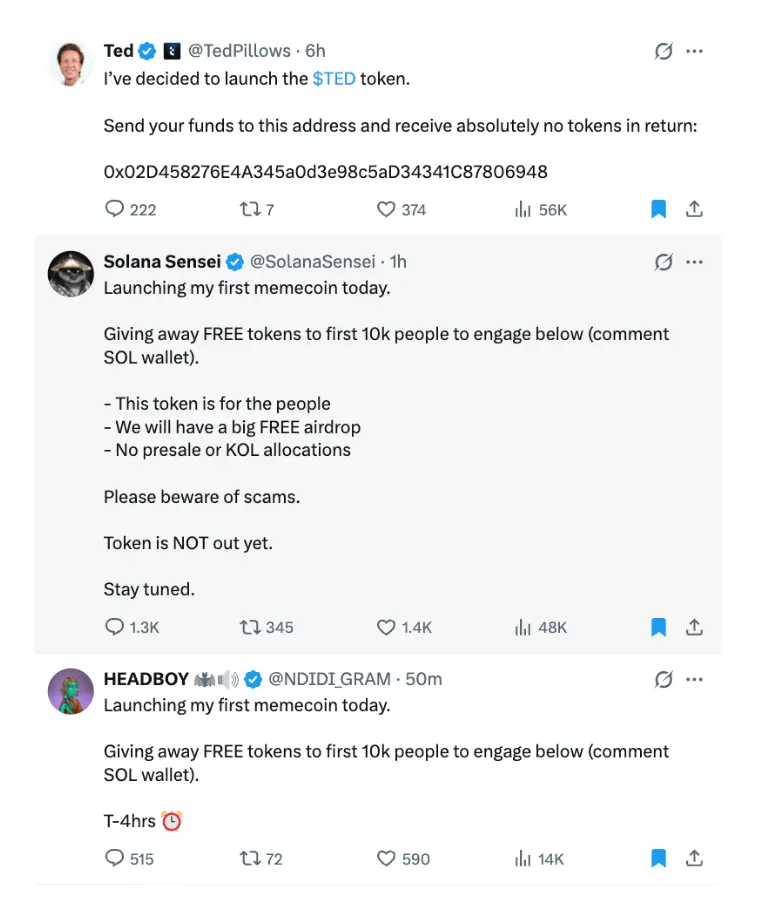This screenshot has height=910, width=782.
Task: Open @NDIDI_GRAM profile handle link
Action: click(329, 679)
